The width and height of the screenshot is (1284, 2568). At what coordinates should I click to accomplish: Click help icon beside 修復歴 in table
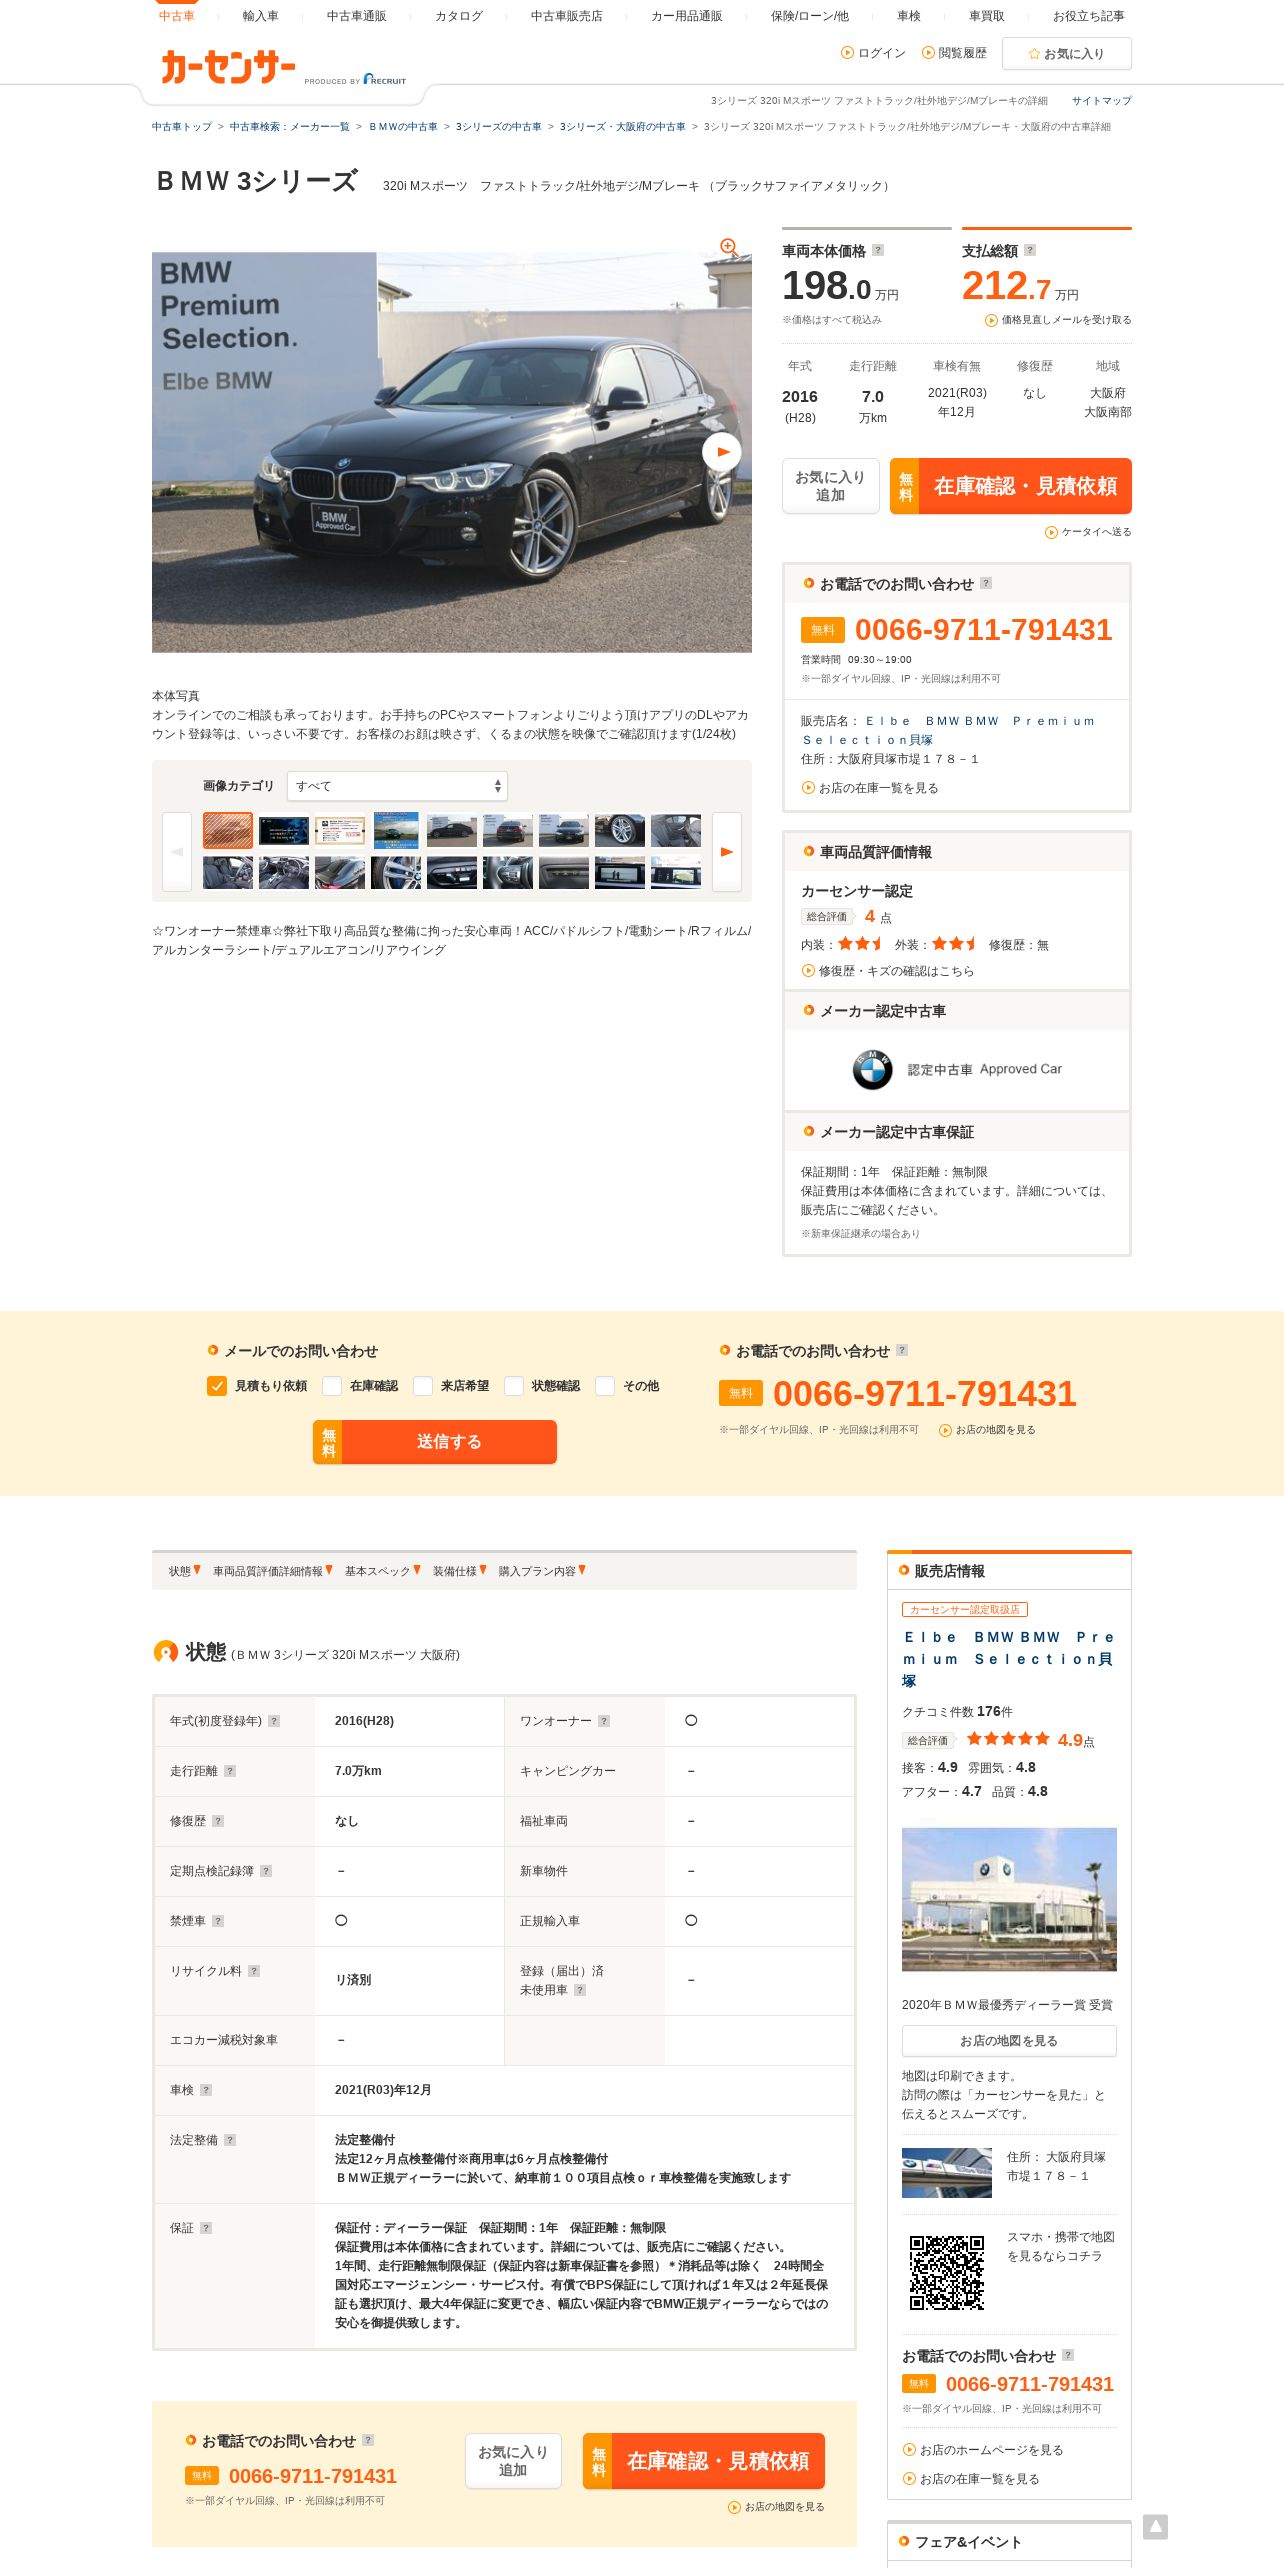tap(218, 1821)
